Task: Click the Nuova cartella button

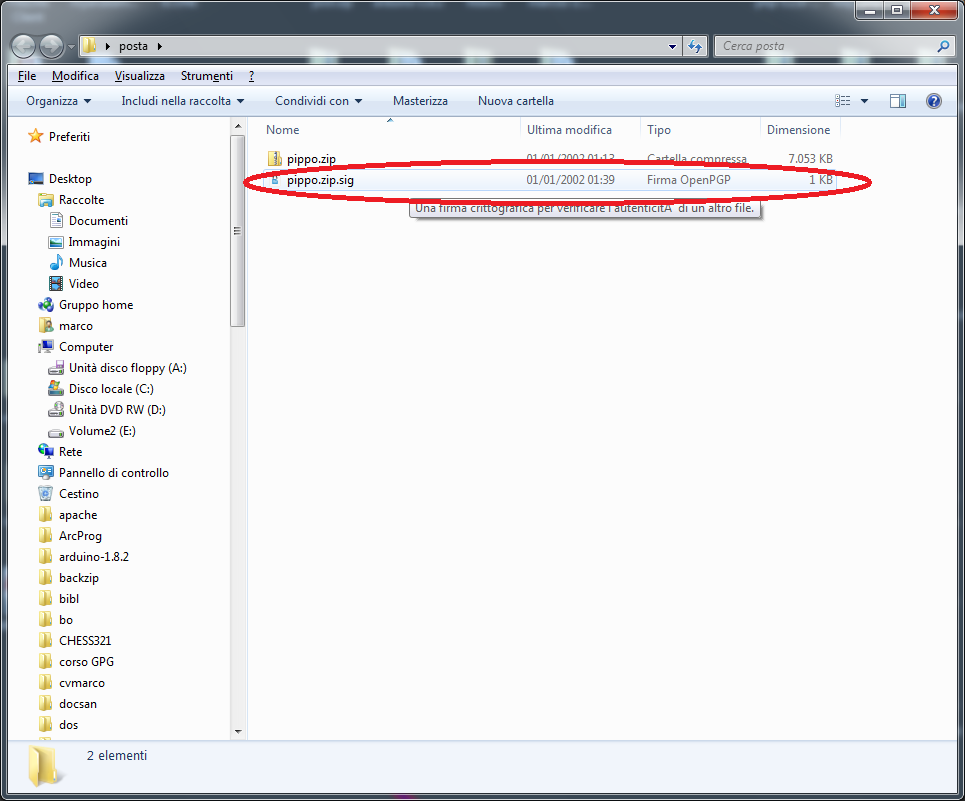Action: (515, 101)
